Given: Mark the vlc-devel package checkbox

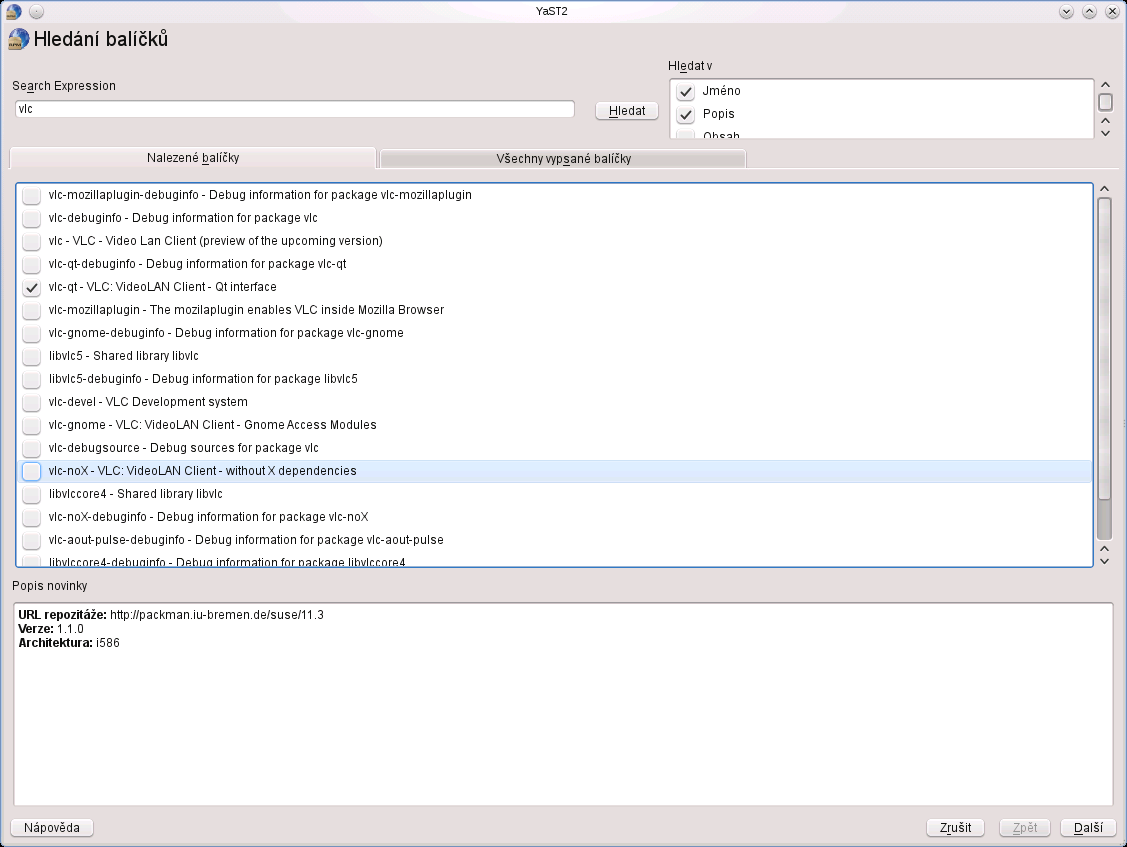Looking at the screenshot, I should pyautogui.click(x=32, y=403).
